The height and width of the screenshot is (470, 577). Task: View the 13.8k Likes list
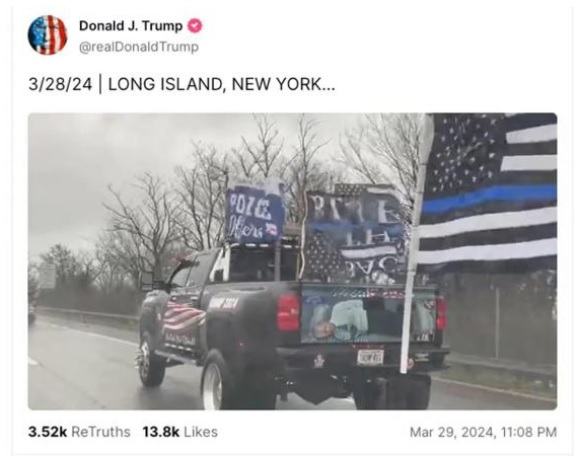pos(180,432)
